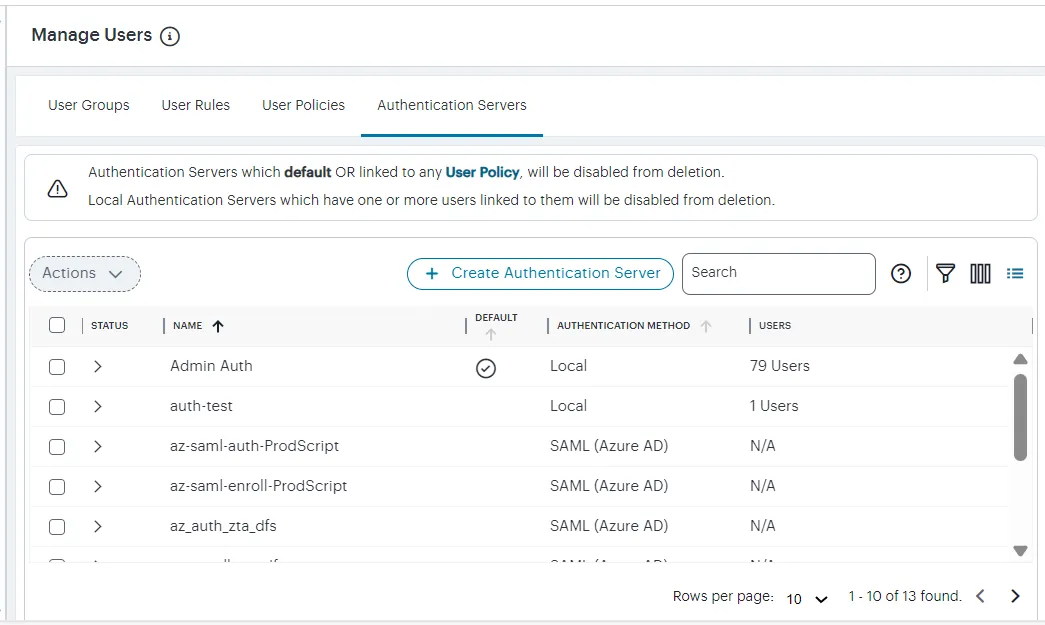Image resolution: width=1045 pixels, height=625 pixels.
Task: Open the auth-test server name
Action: point(201,406)
